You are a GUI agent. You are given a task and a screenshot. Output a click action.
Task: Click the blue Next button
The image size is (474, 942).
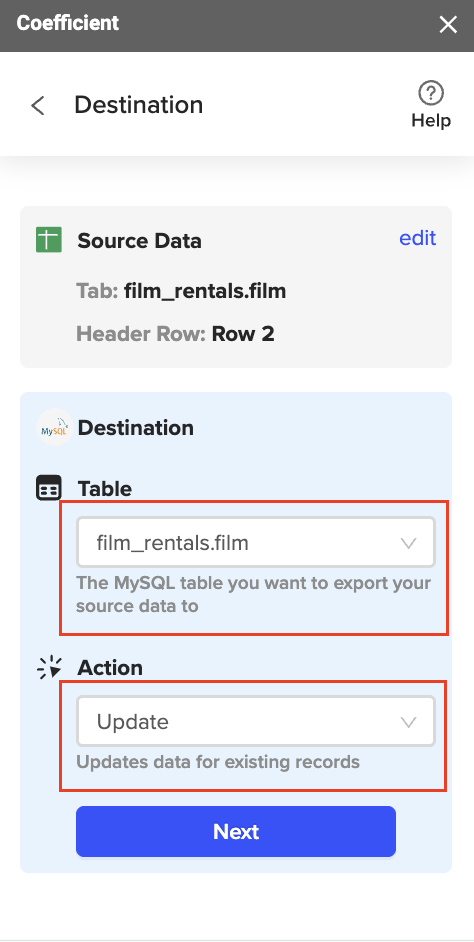tap(235, 831)
